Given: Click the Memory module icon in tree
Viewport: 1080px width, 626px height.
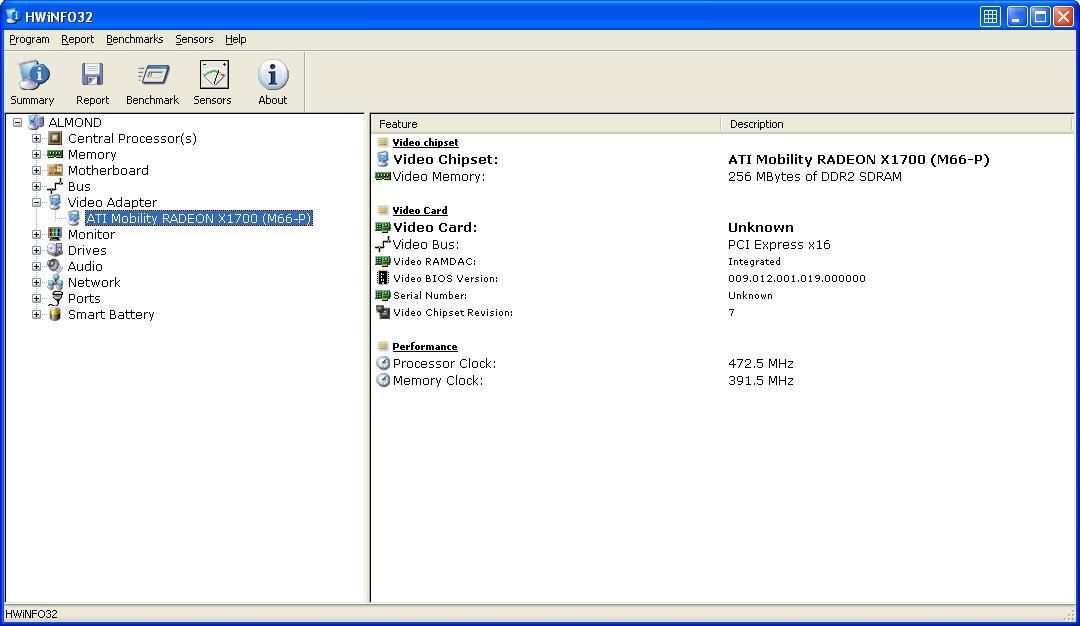Looking at the screenshot, I should coord(55,154).
